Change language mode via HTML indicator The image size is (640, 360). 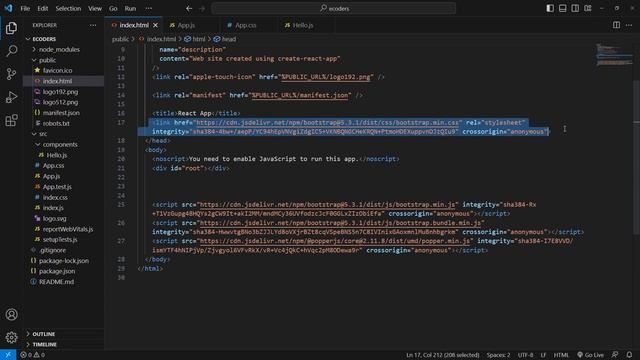point(561,355)
